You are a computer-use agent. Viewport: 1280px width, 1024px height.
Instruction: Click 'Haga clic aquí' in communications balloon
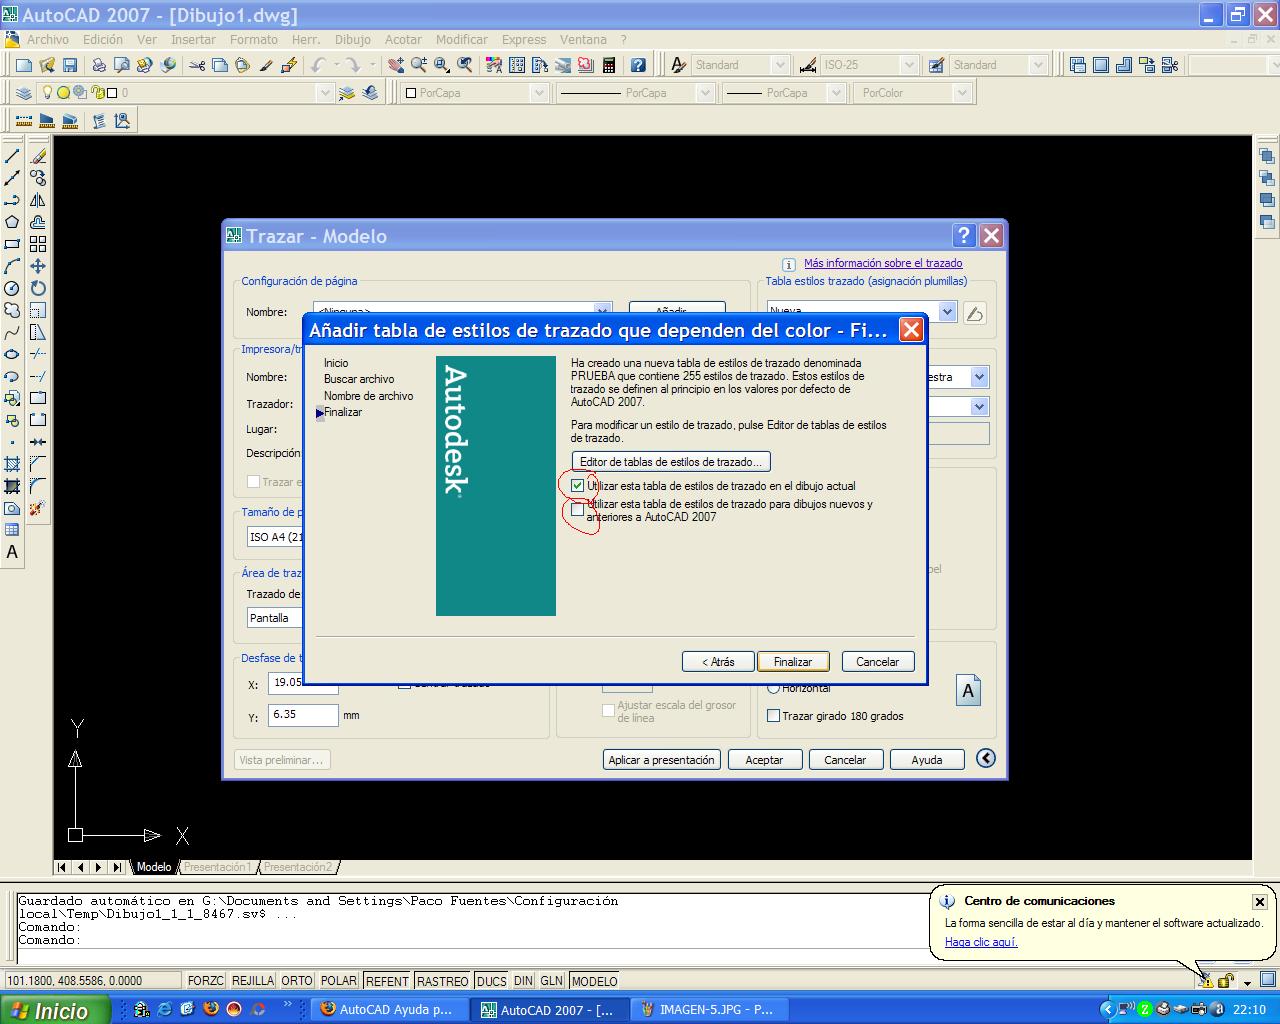click(x=981, y=942)
